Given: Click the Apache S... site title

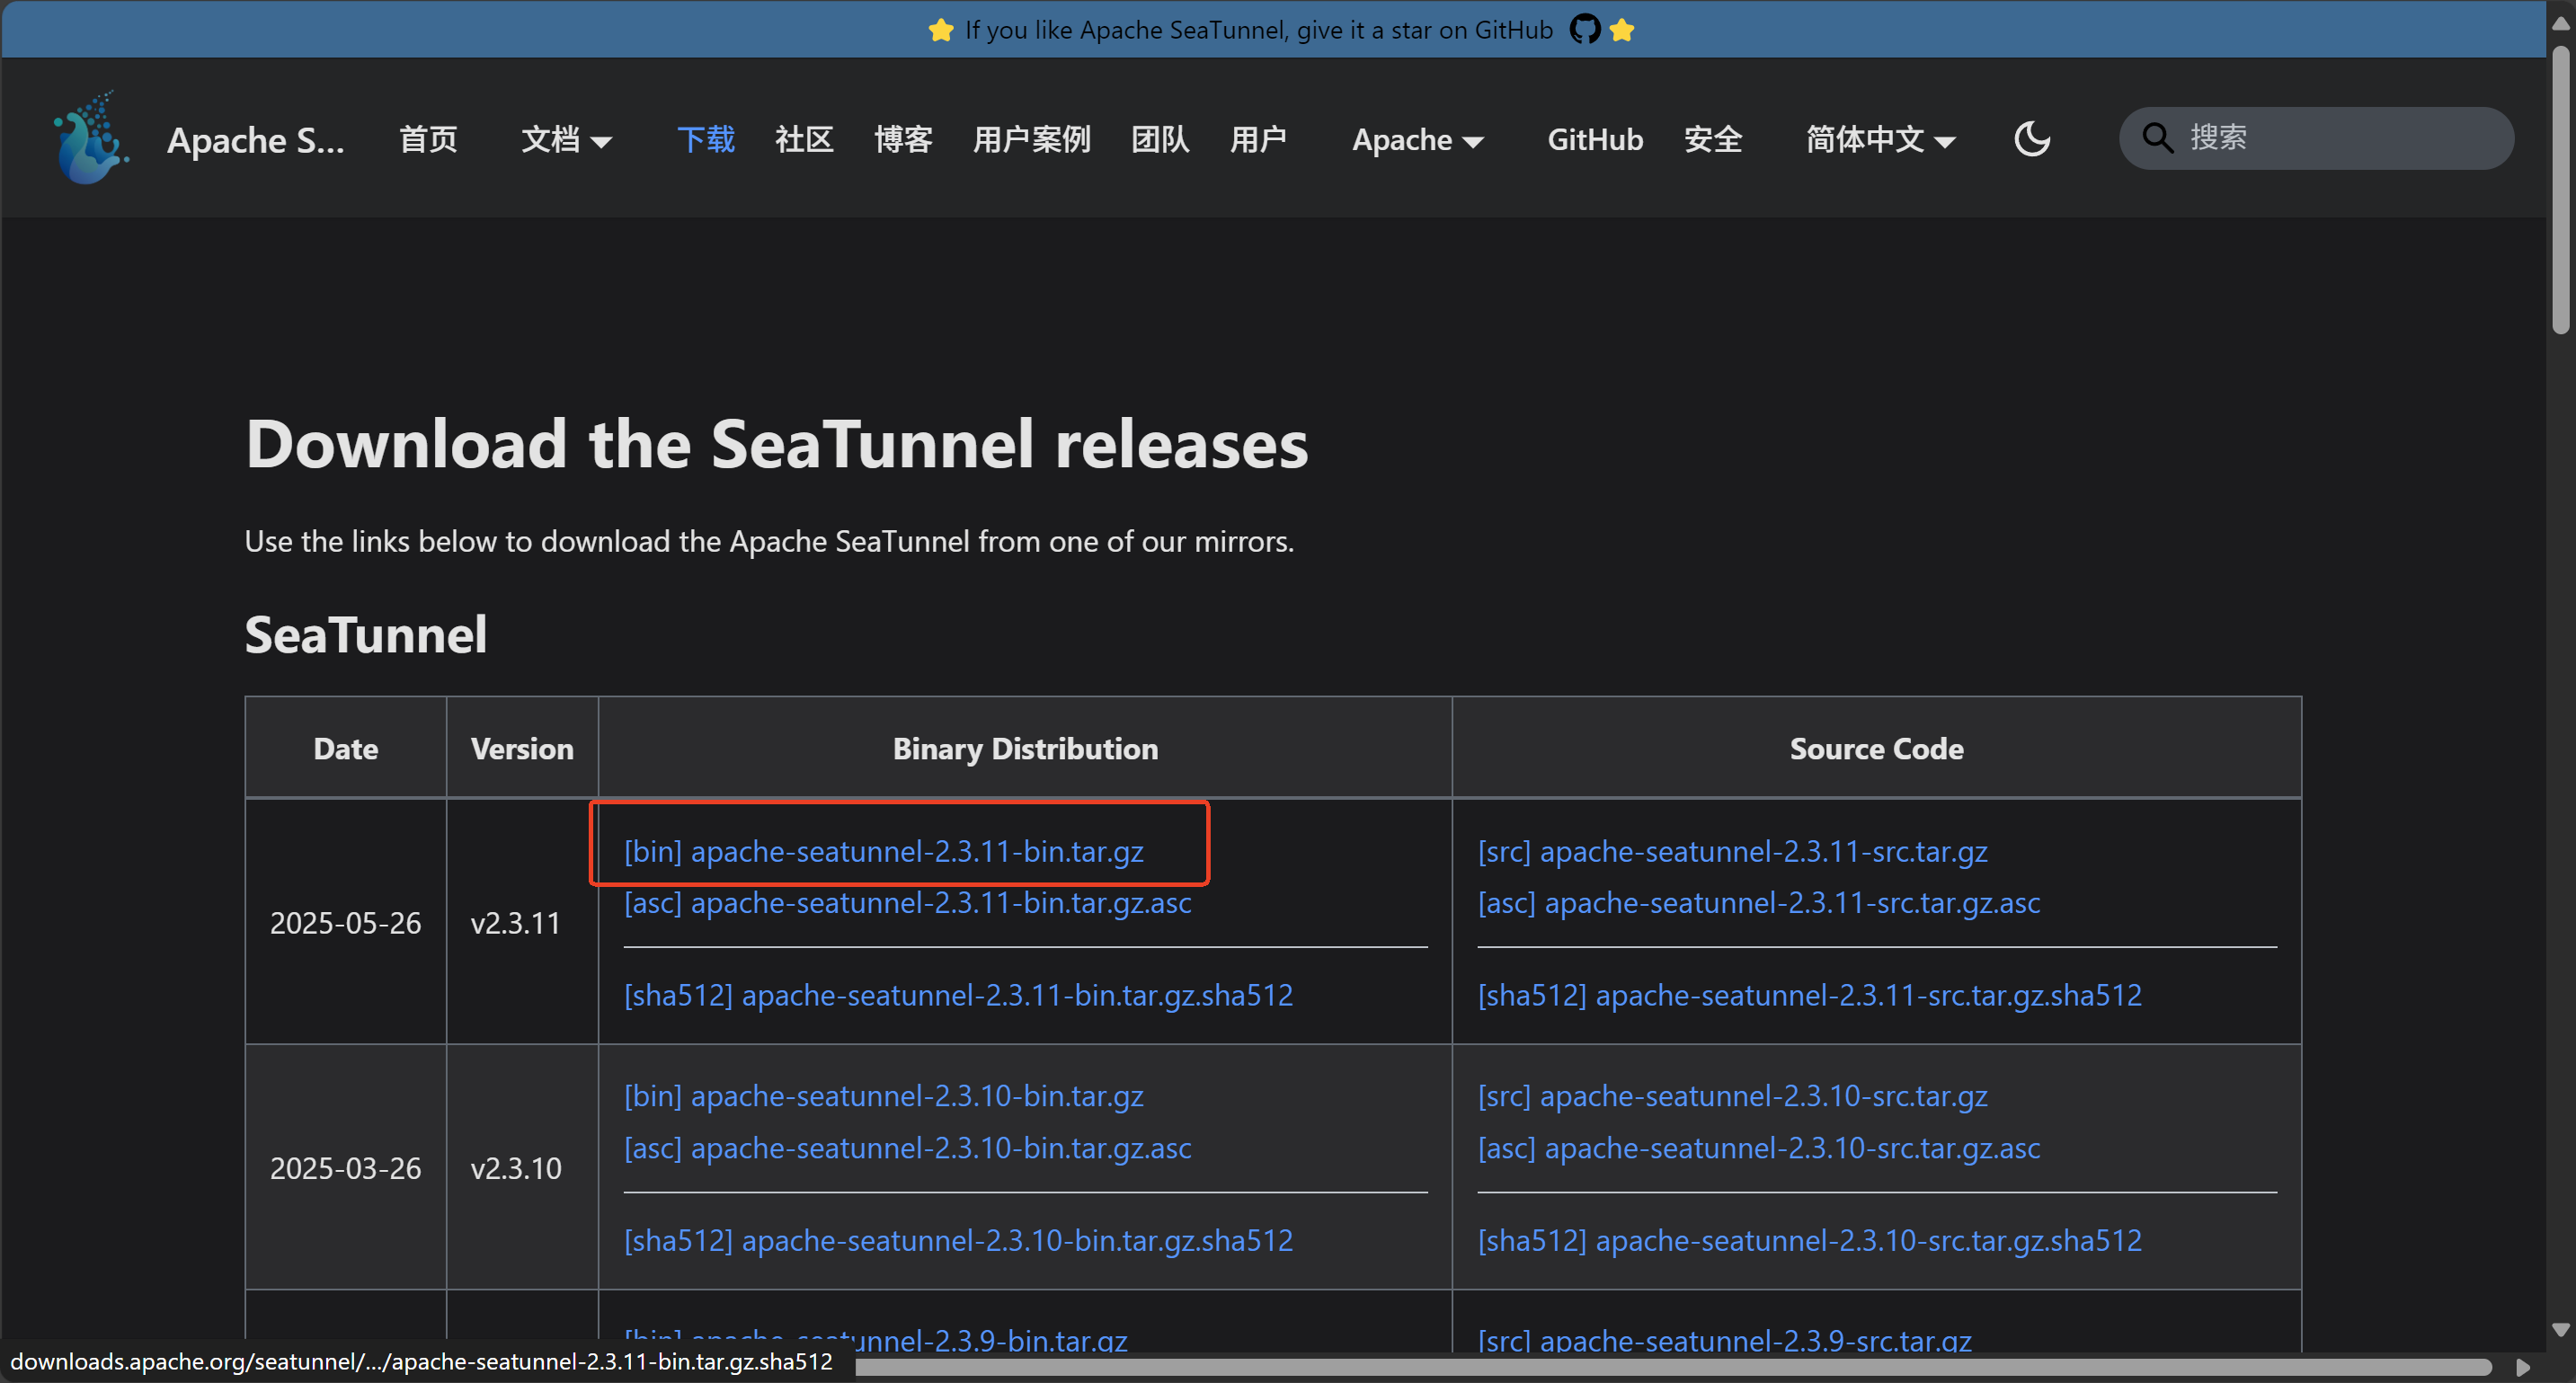Looking at the screenshot, I should [x=255, y=140].
